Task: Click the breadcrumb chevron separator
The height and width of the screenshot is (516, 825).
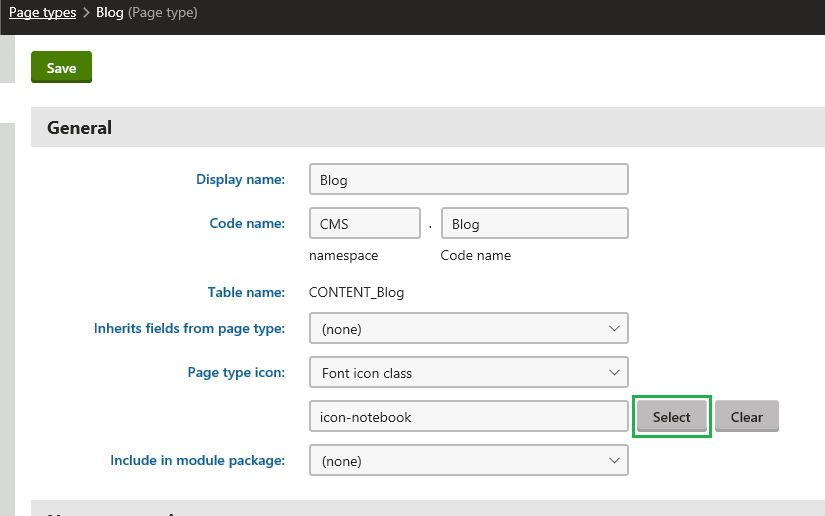Action: (x=86, y=13)
